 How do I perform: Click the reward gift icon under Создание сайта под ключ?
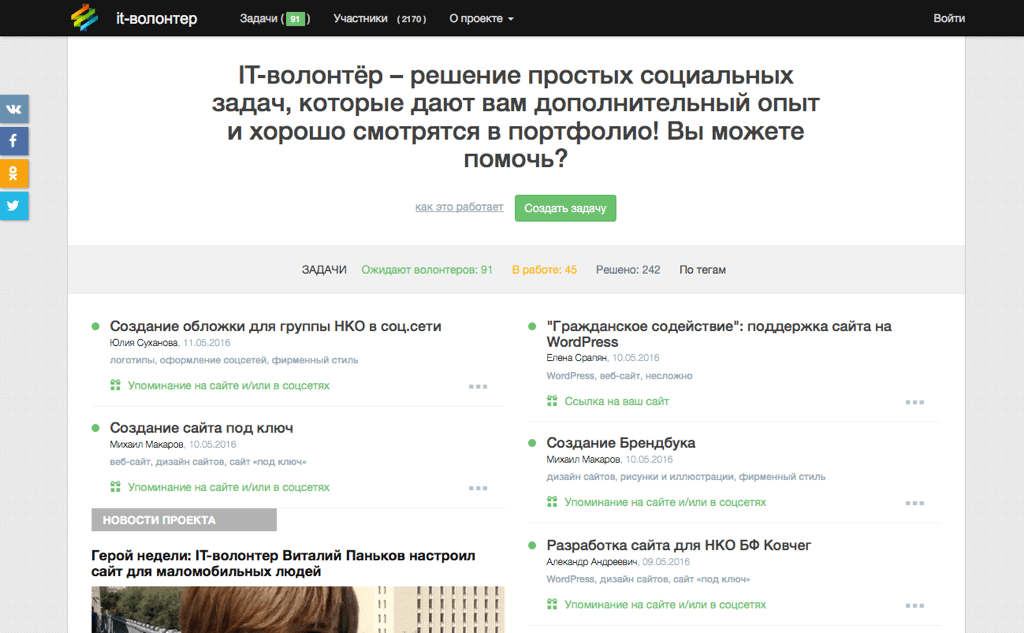pos(115,487)
